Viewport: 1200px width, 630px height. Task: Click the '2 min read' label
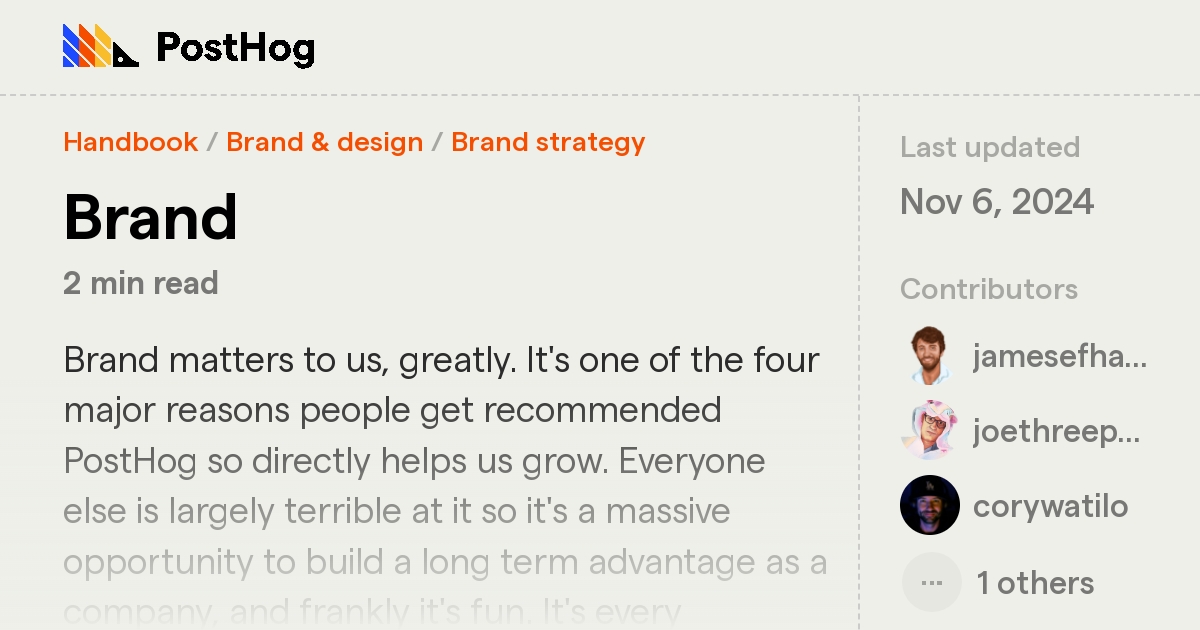pyautogui.click(x=140, y=284)
